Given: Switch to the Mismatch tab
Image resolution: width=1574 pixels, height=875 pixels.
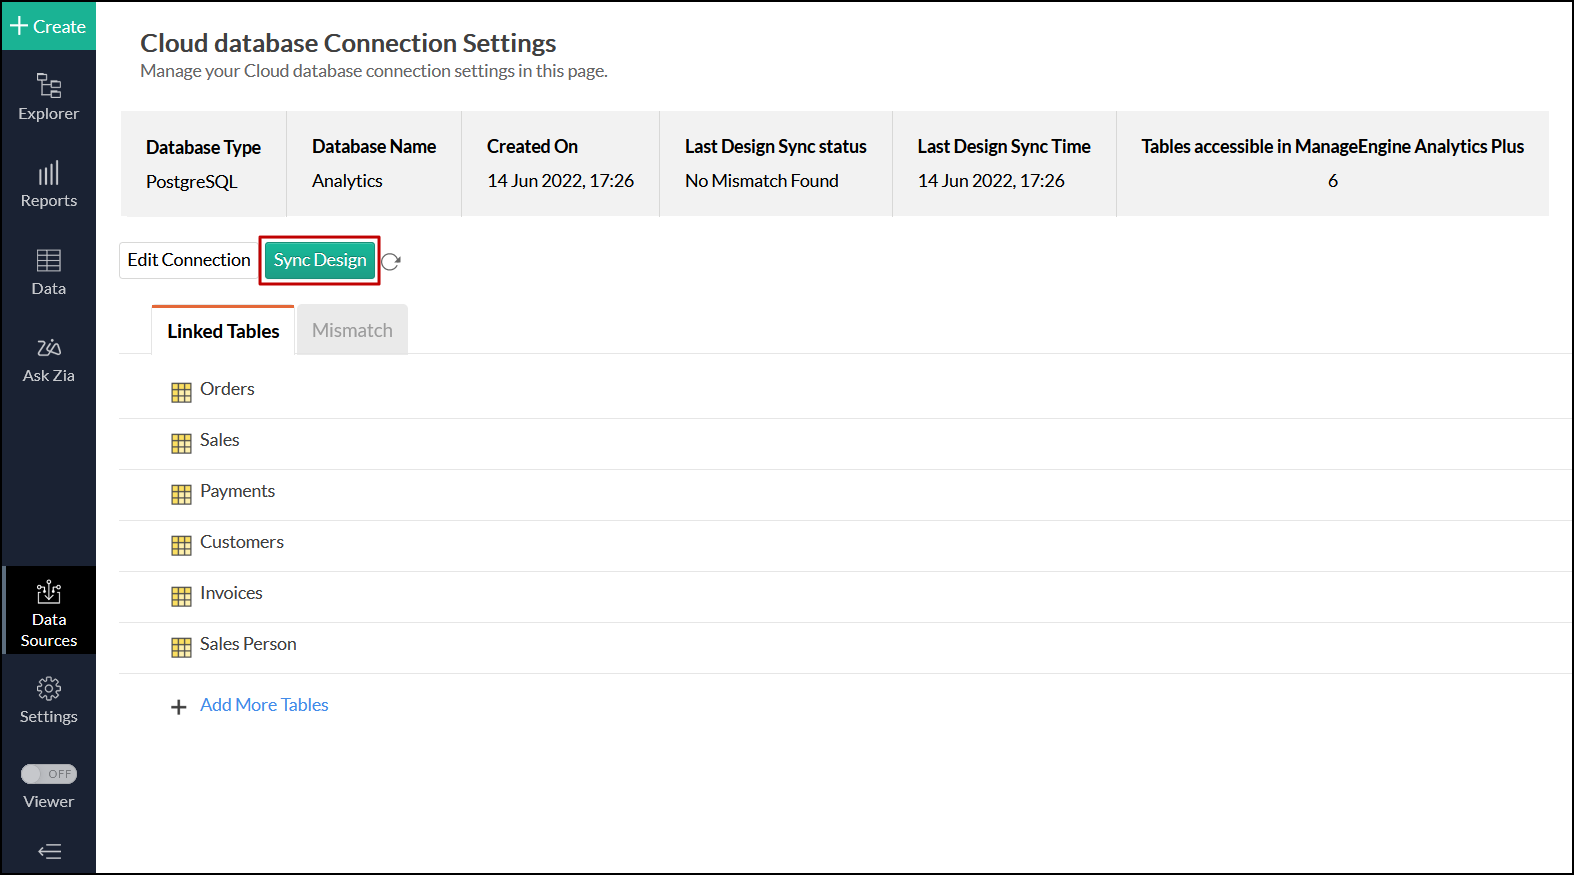Looking at the screenshot, I should 352,330.
